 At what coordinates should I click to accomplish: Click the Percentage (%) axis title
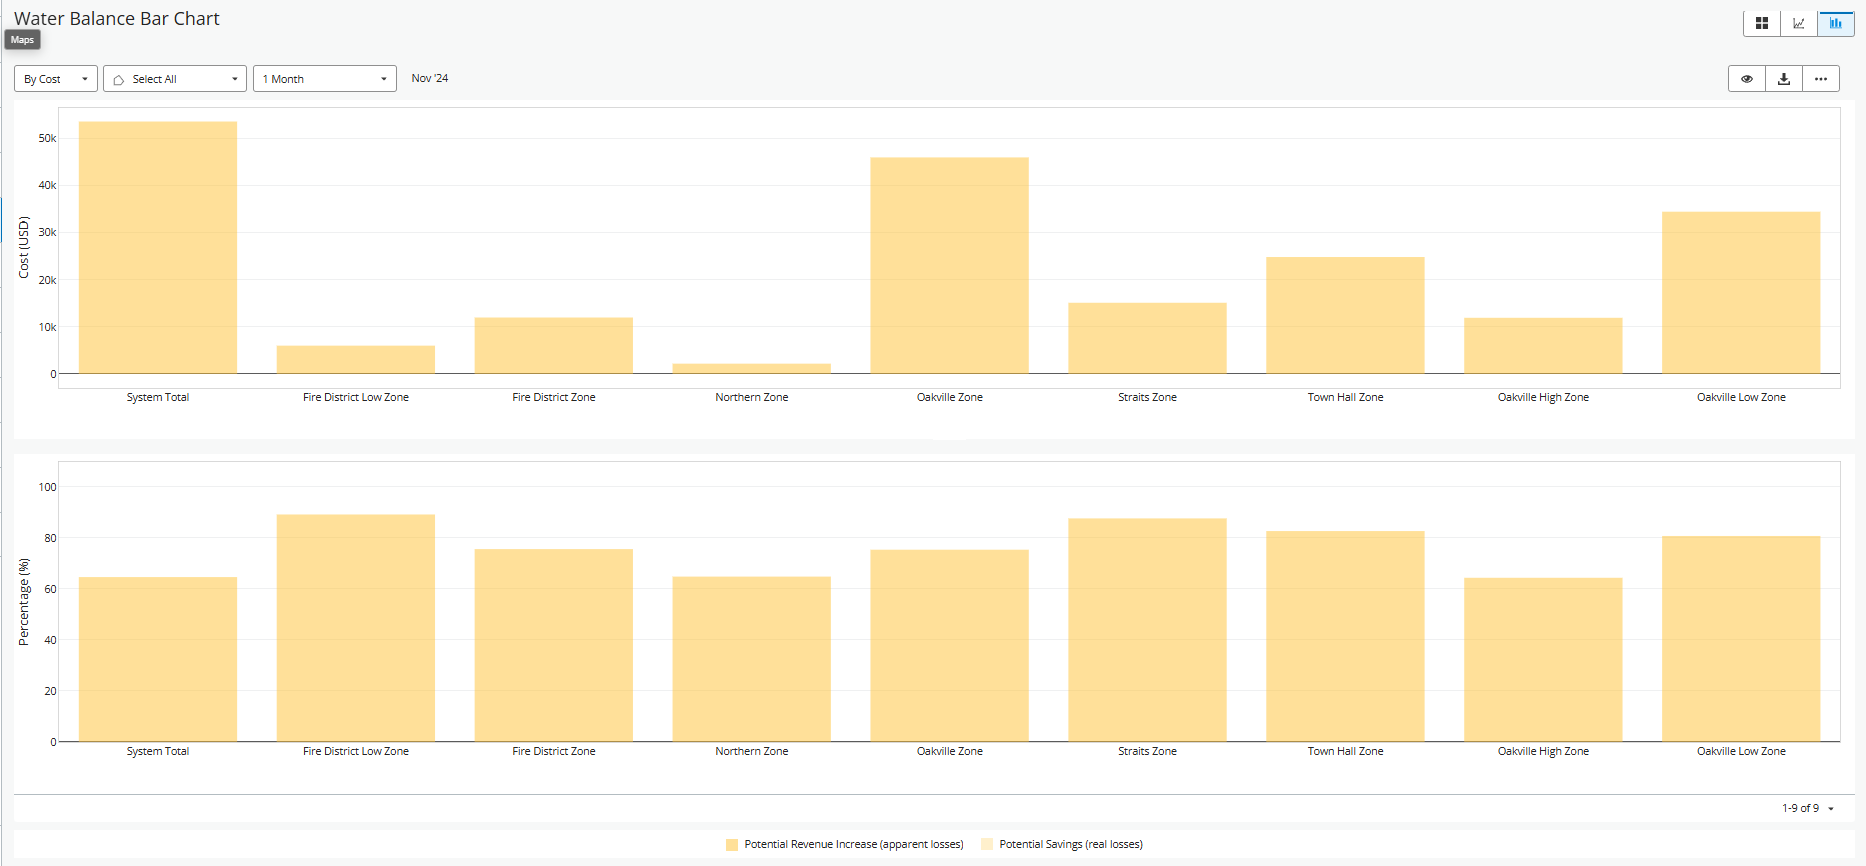coord(24,602)
